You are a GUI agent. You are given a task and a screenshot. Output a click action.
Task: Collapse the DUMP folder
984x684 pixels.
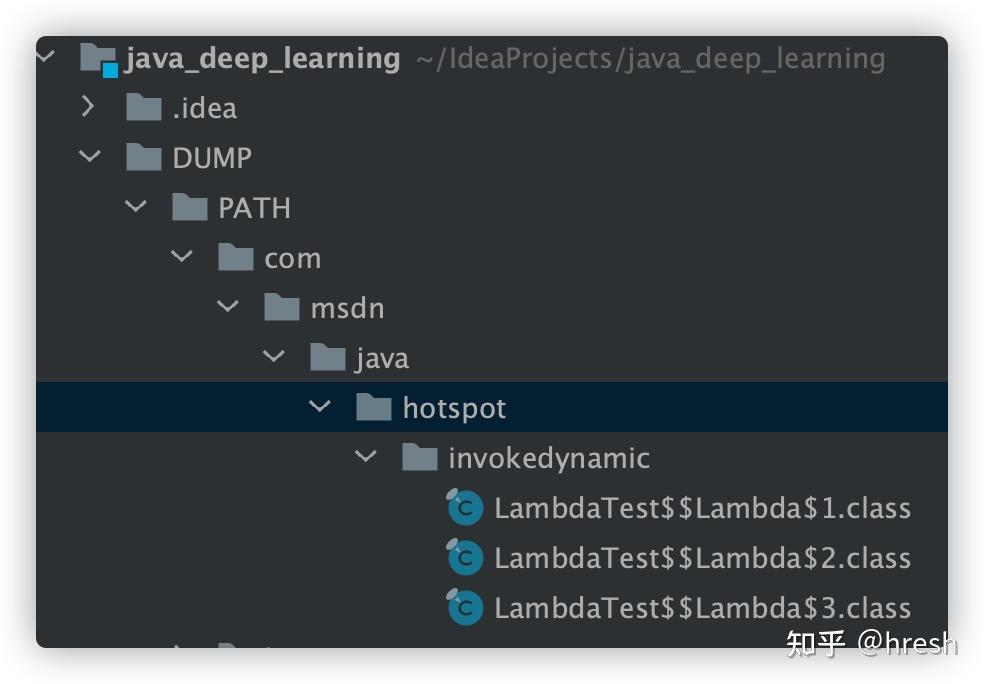pos(90,157)
